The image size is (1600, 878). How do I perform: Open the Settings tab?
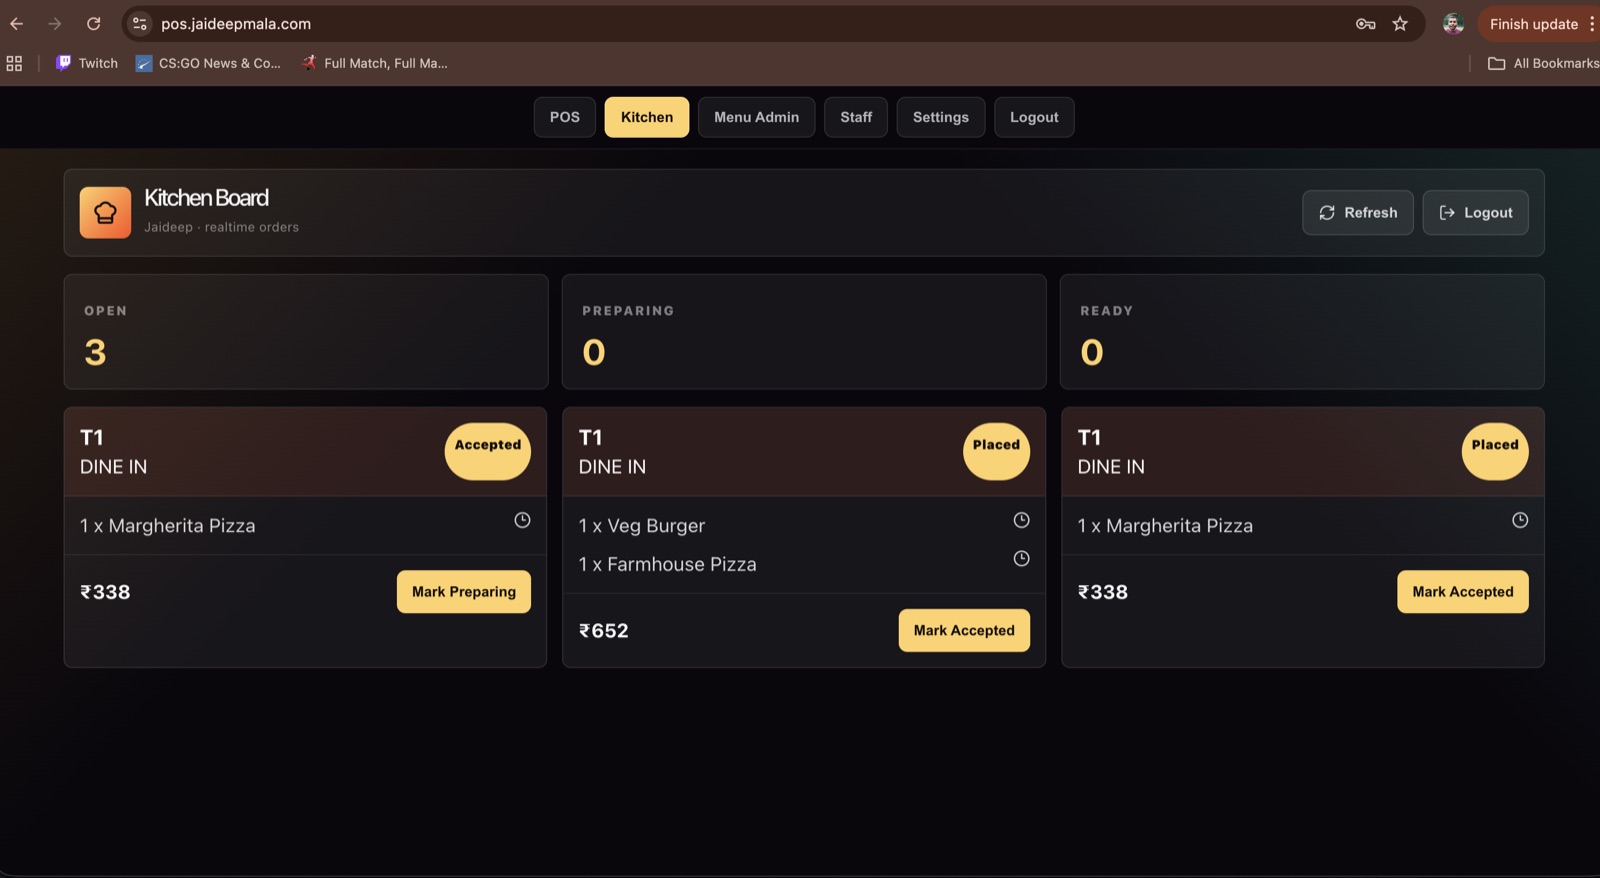point(940,117)
